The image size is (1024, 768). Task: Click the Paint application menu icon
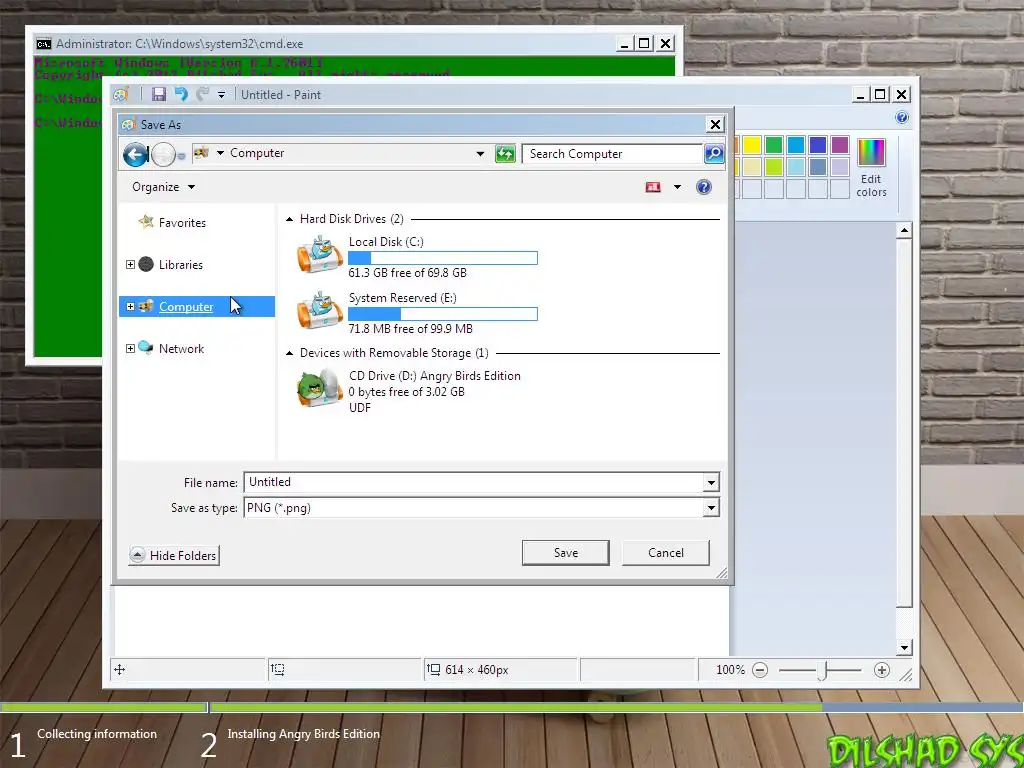click(121, 95)
